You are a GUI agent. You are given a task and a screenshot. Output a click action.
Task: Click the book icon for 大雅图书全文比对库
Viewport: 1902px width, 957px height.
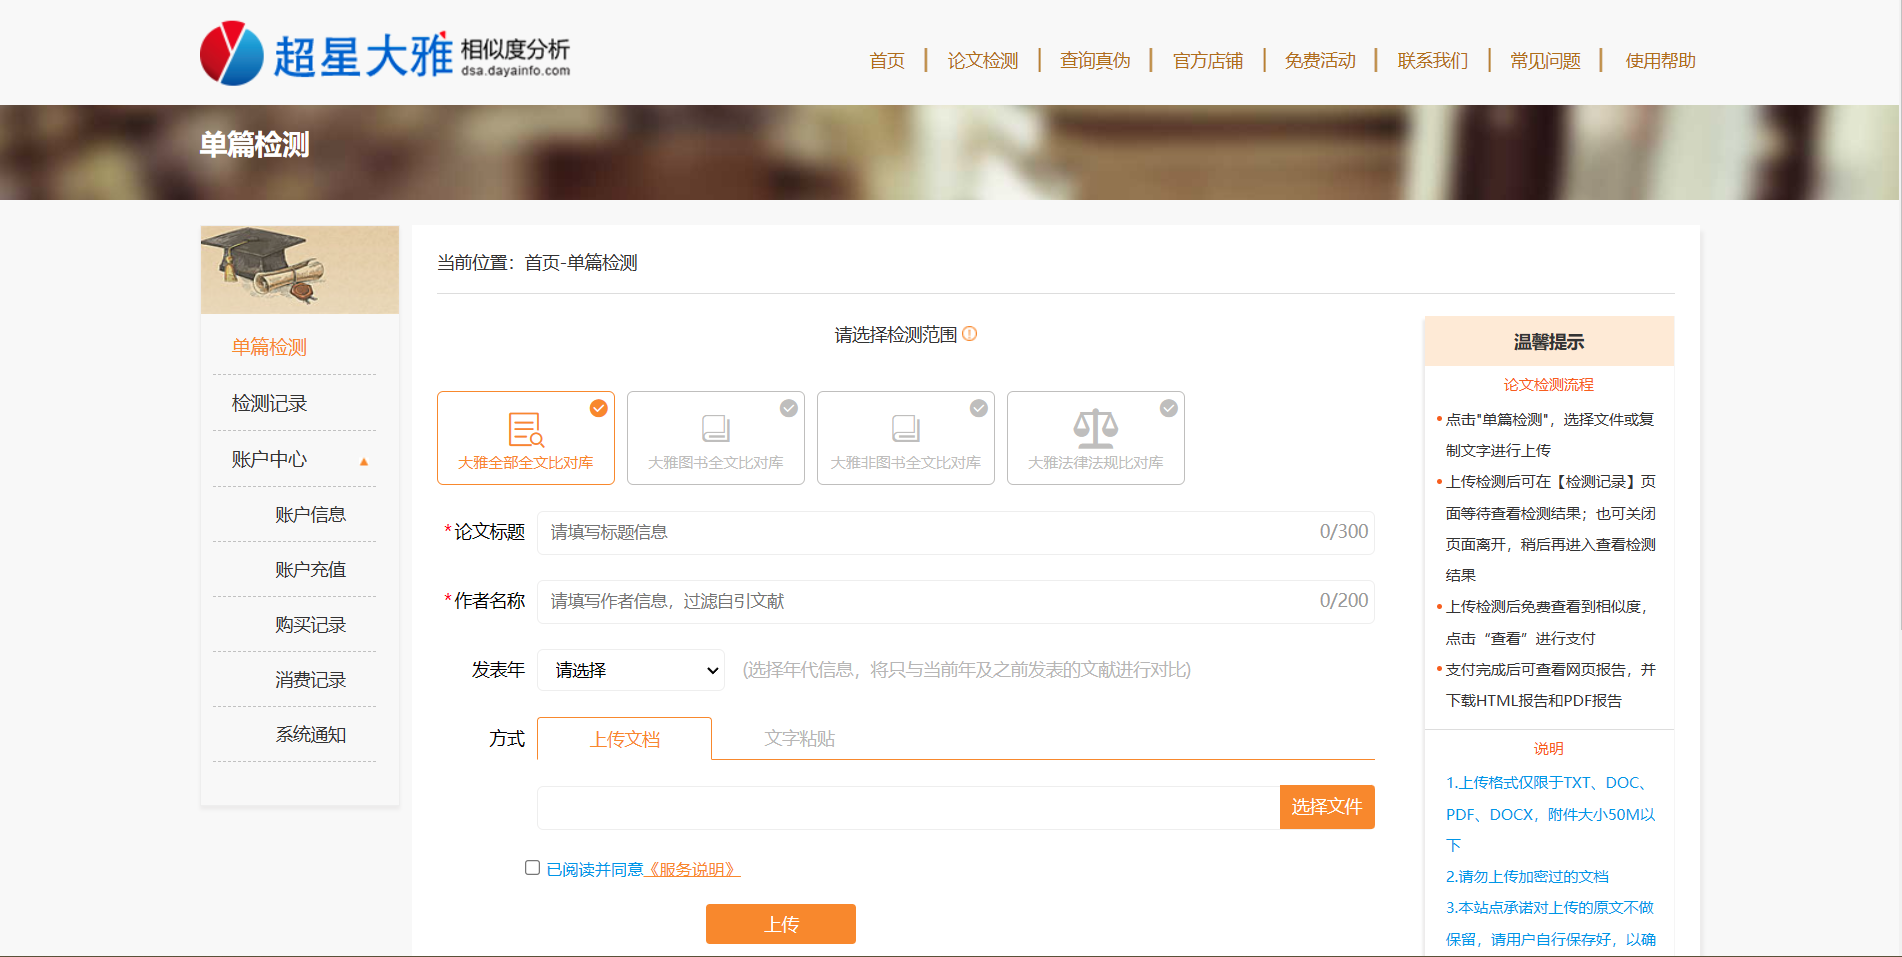tap(716, 428)
